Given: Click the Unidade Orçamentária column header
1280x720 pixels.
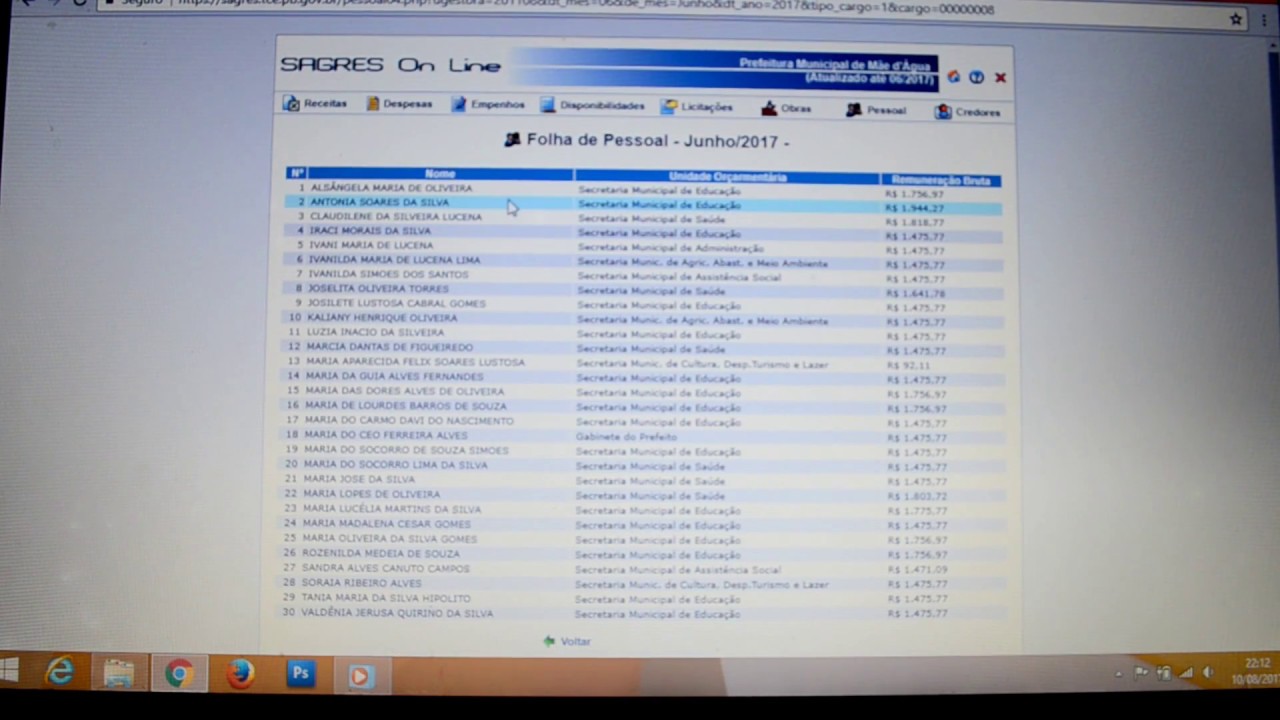Looking at the screenshot, I should tap(727, 177).
